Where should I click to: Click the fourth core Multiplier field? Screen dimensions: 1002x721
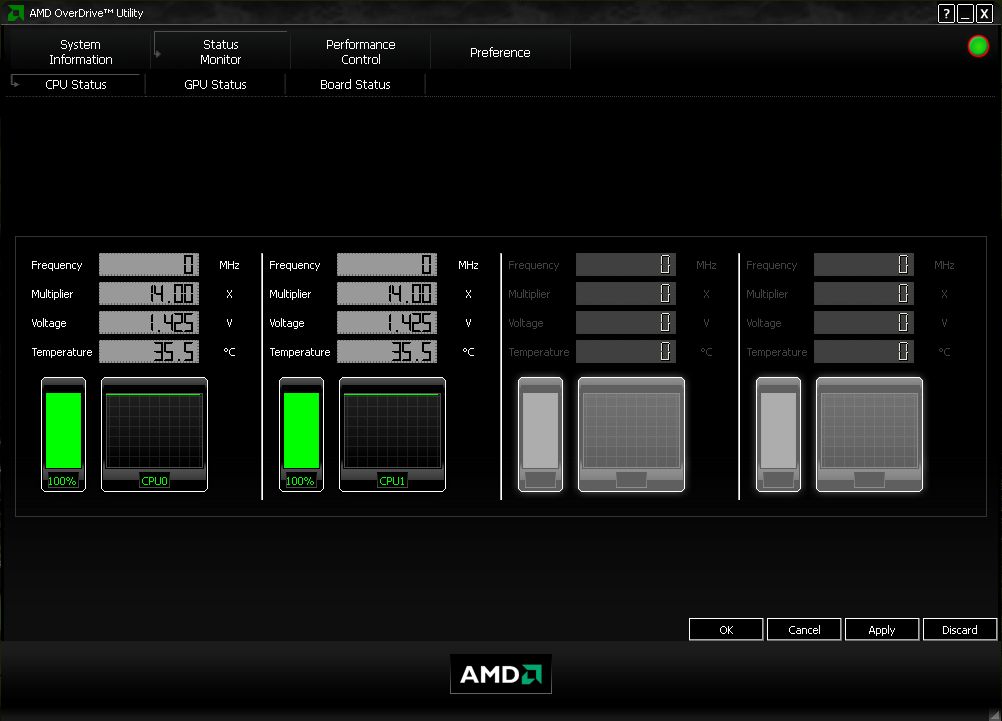coord(864,293)
